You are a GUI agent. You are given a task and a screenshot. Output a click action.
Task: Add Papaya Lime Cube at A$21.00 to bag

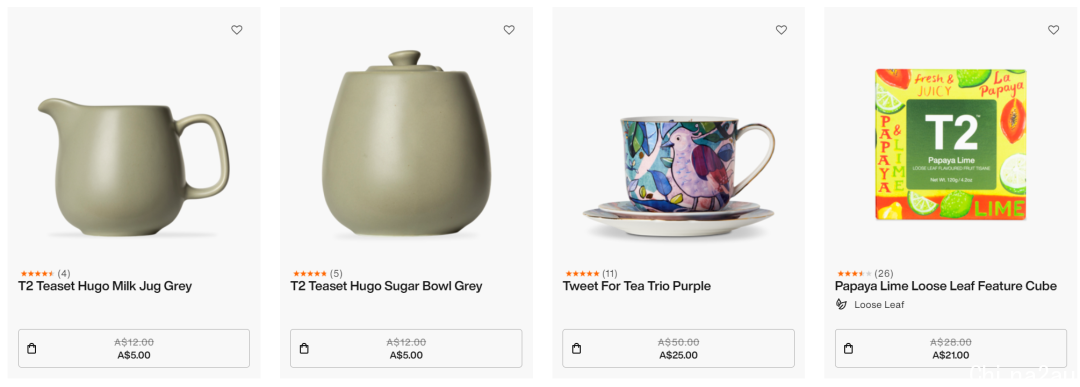click(x=951, y=348)
